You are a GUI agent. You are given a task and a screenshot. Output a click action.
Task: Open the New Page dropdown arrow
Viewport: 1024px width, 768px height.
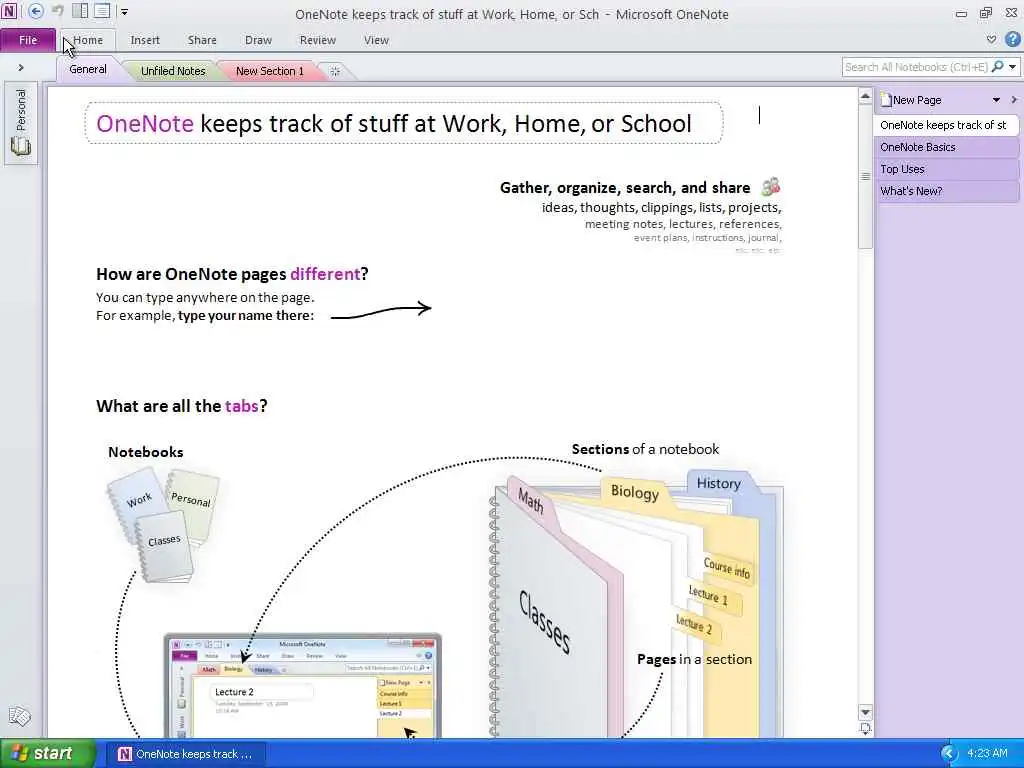997,100
